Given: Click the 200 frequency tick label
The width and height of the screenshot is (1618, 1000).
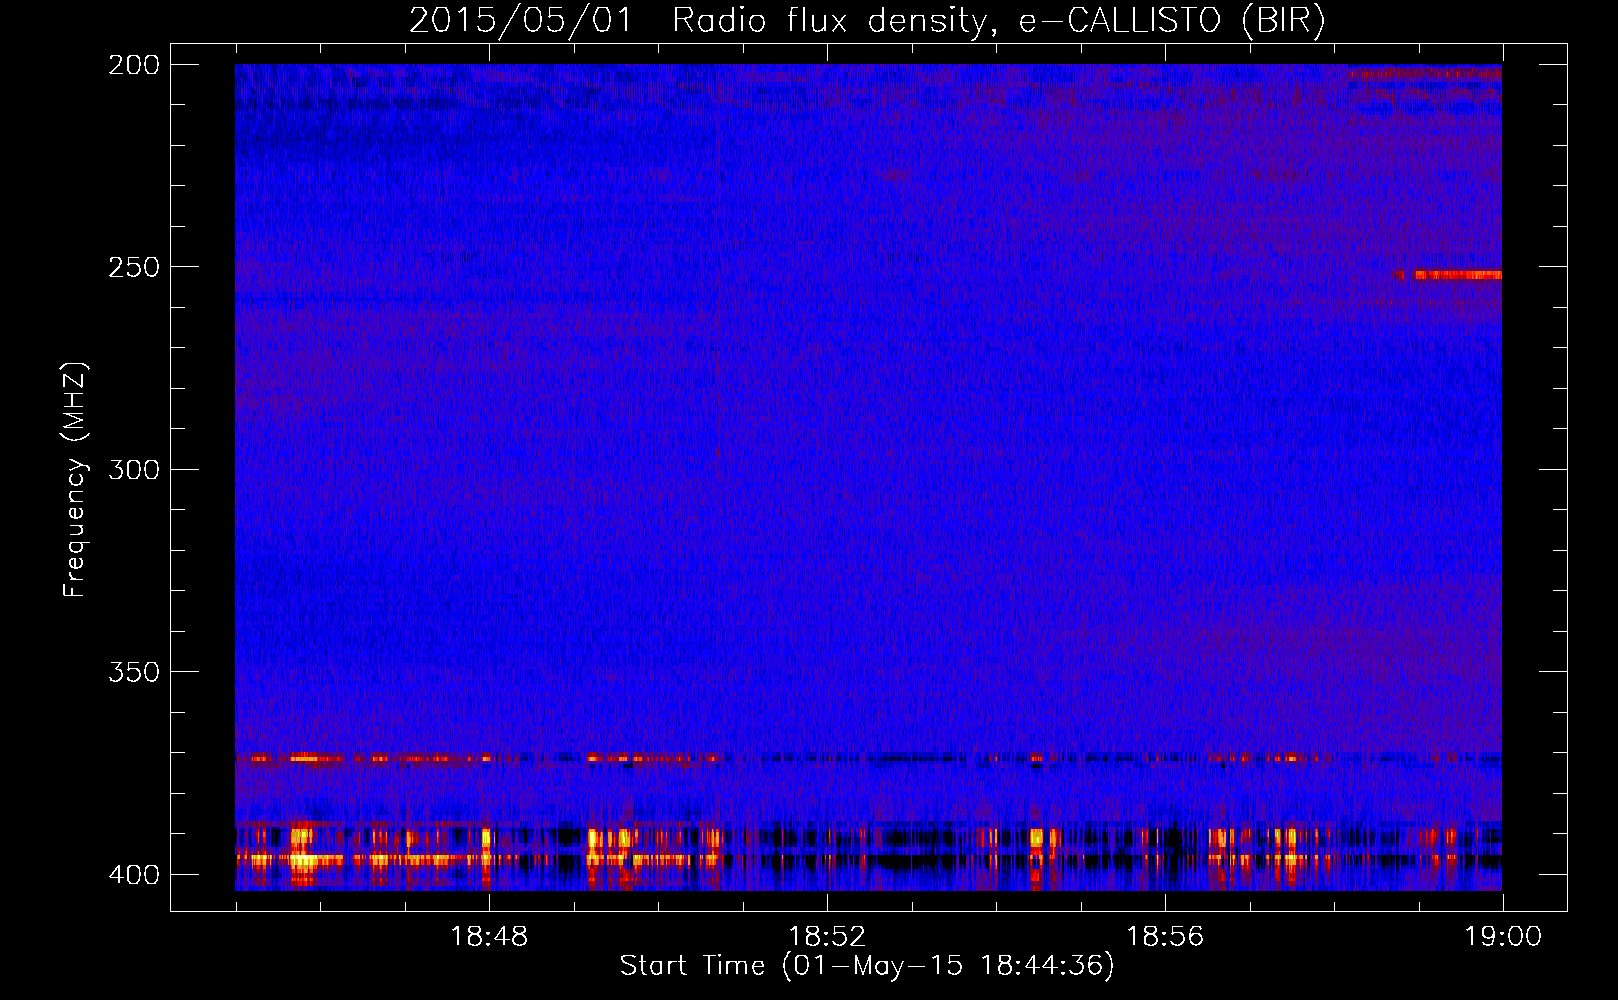Looking at the screenshot, I should tap(133, 65).
